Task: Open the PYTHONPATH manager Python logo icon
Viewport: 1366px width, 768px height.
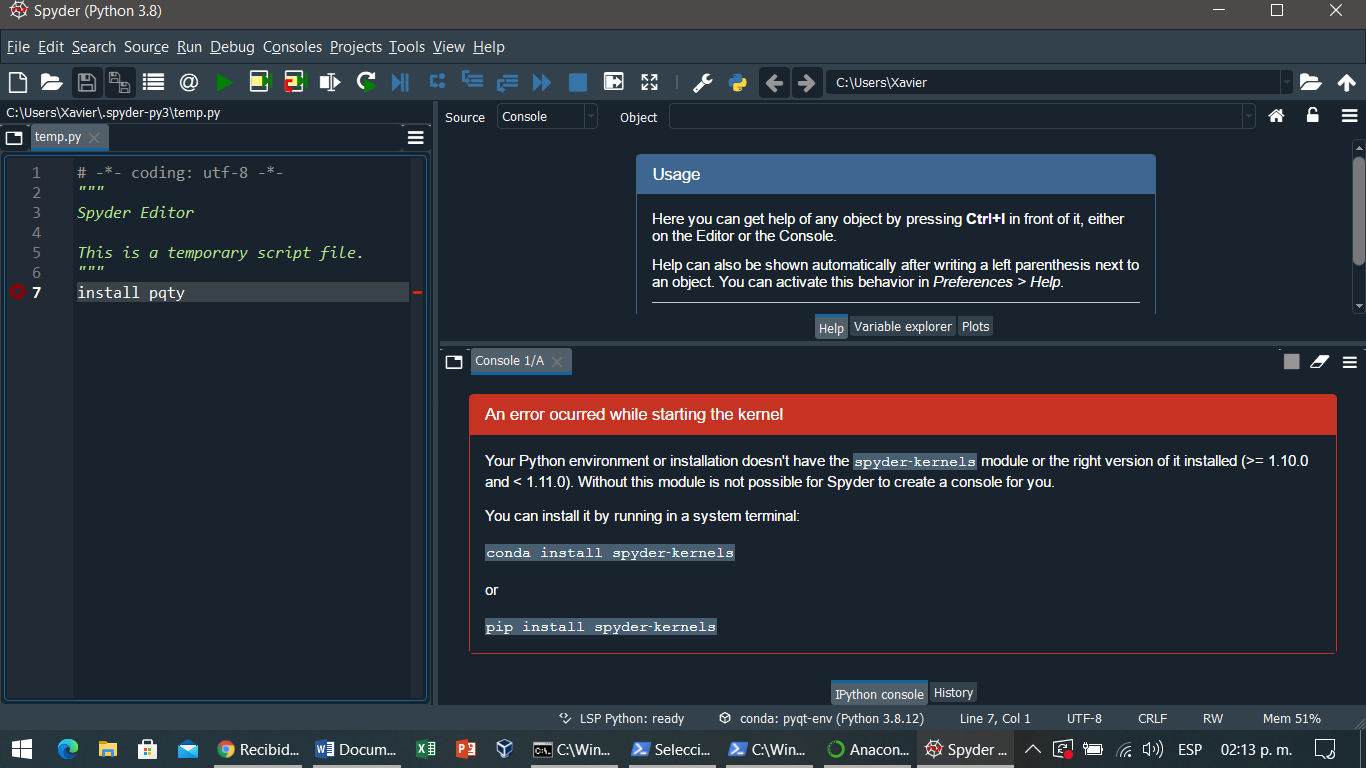Action: (738, 82)
